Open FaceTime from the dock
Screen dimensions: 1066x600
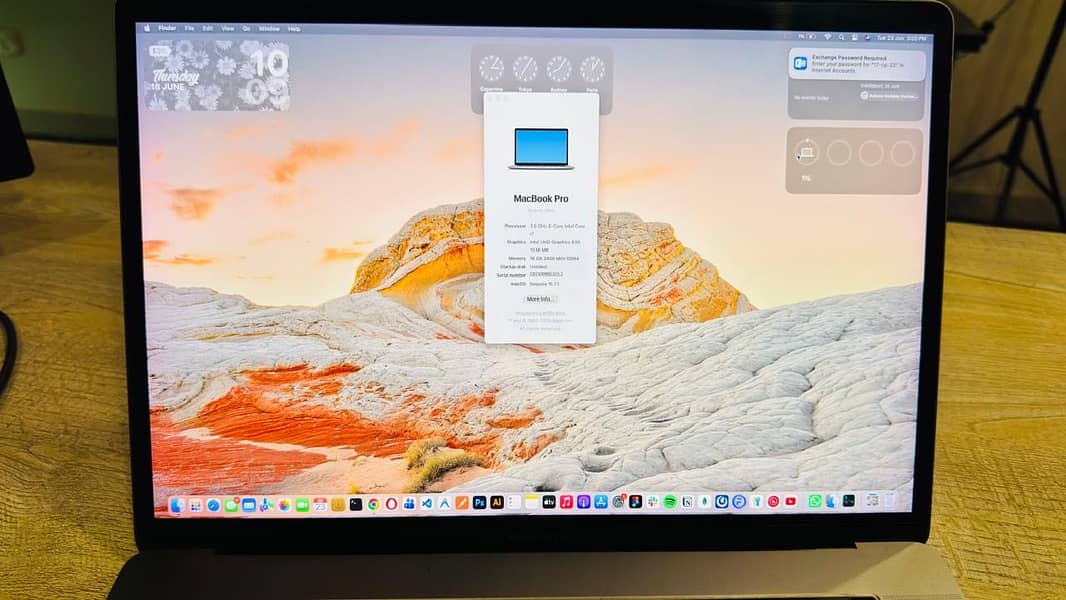click(302, 505)
